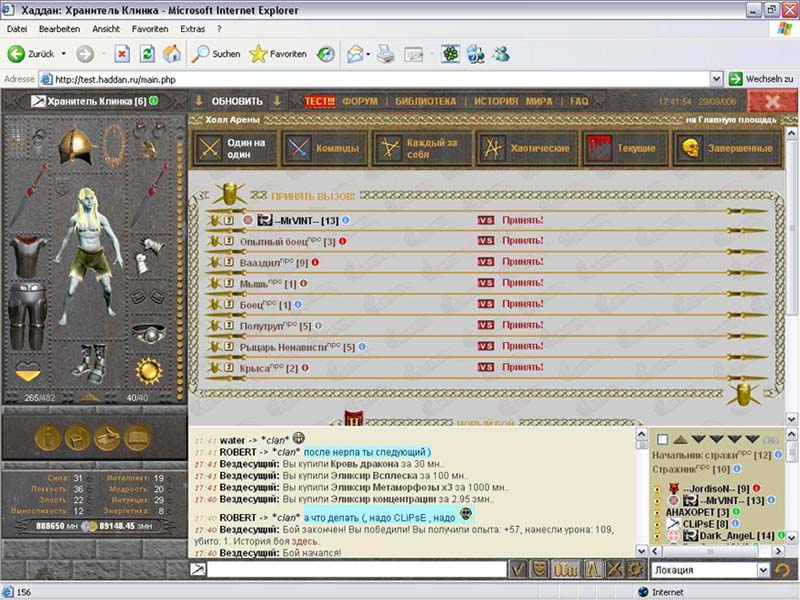Click the crossed-swords clear chat icon
800x600 pixels.
pos(614,569)
